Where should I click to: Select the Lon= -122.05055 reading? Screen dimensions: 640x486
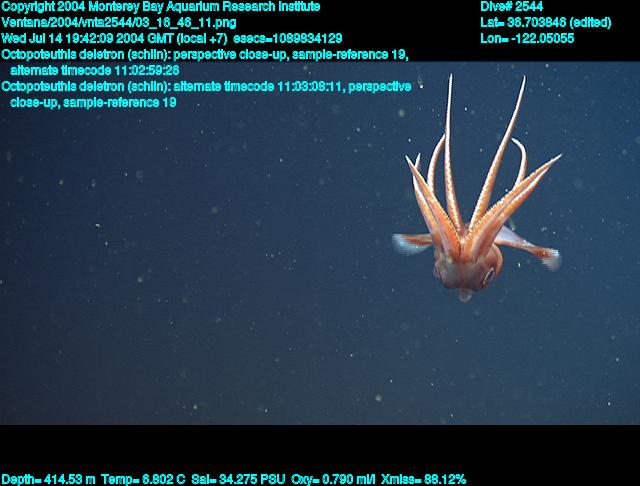[527, 38]
